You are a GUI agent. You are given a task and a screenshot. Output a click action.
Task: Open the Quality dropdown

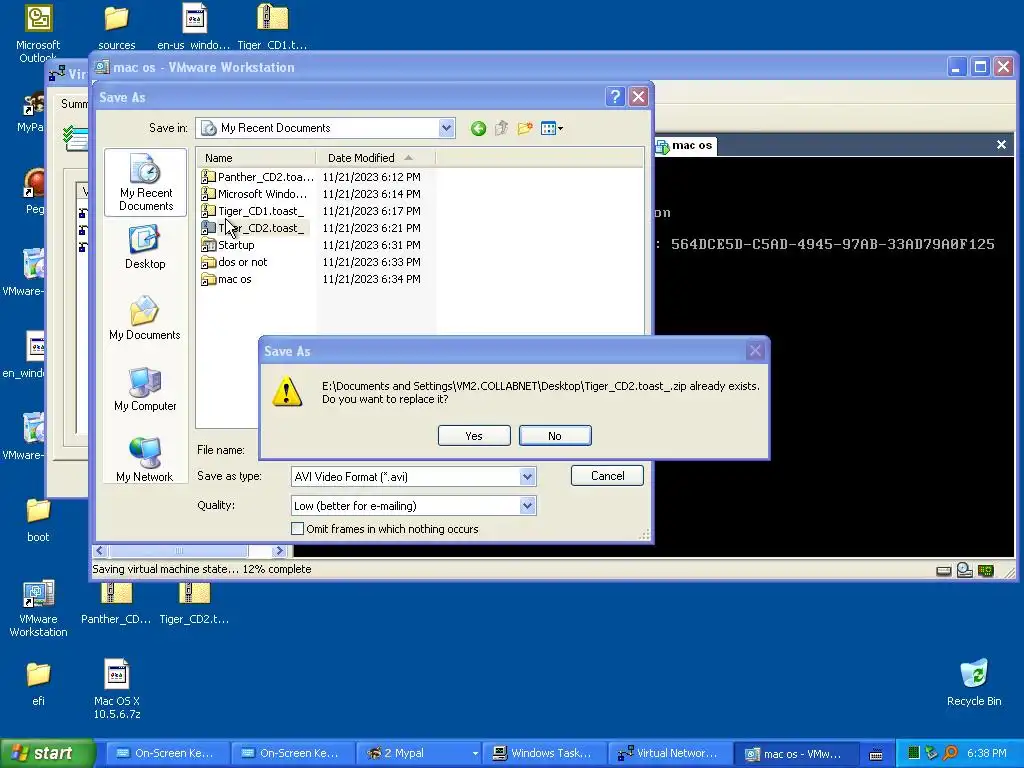528,505
